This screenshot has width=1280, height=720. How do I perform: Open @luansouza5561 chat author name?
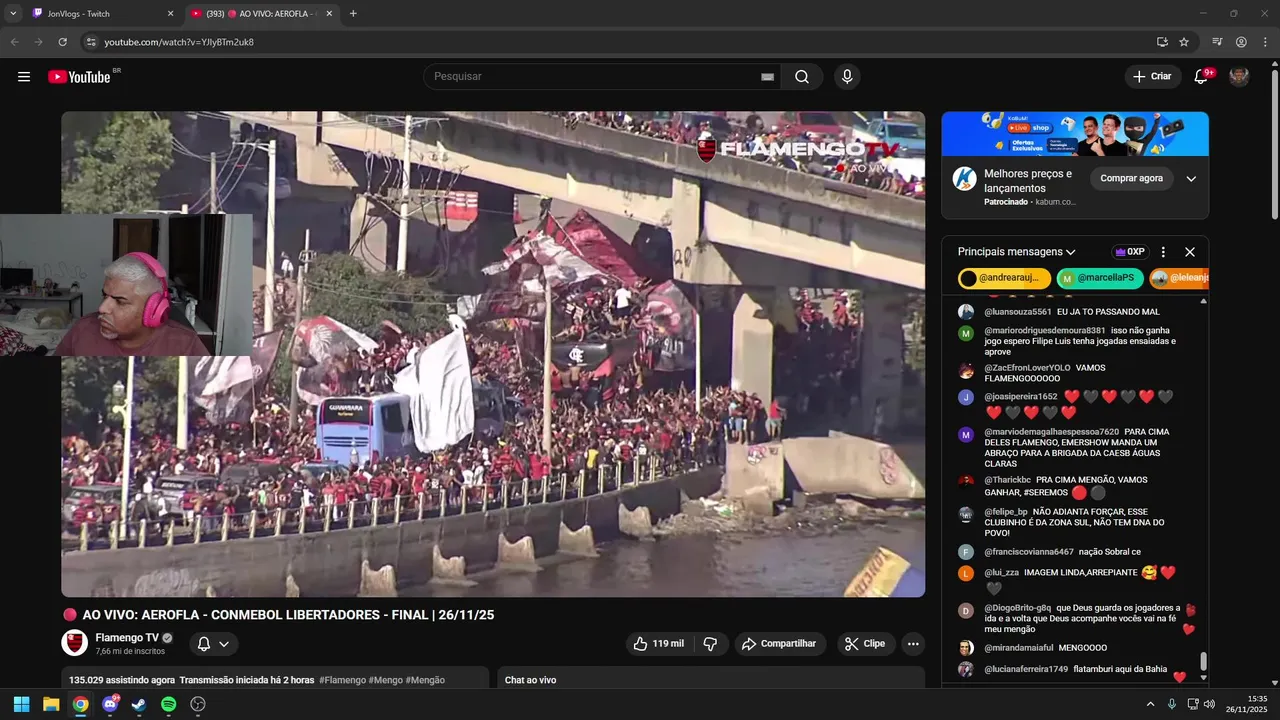click(1018, 312)
